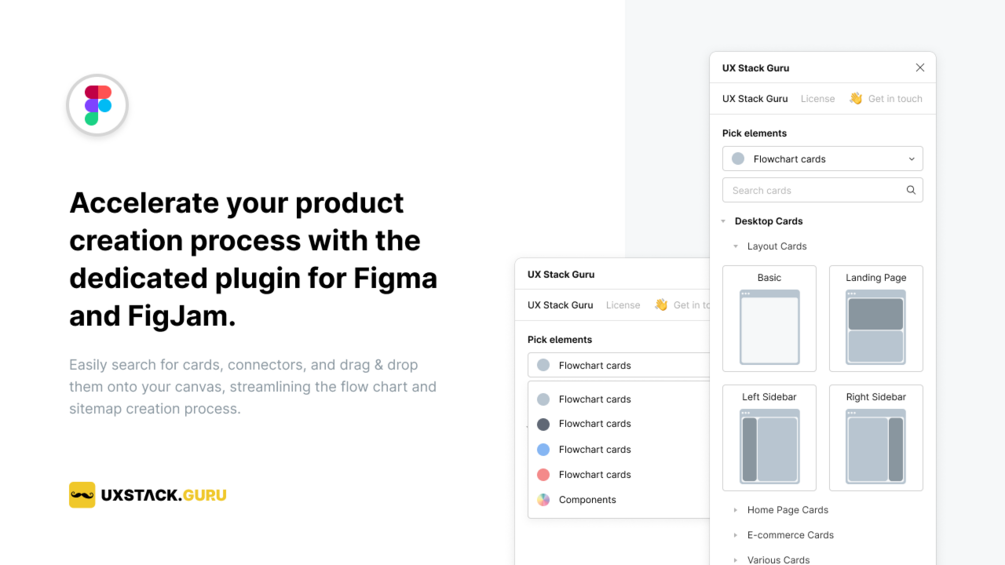Collapse the Desktop Cards section

724,221
